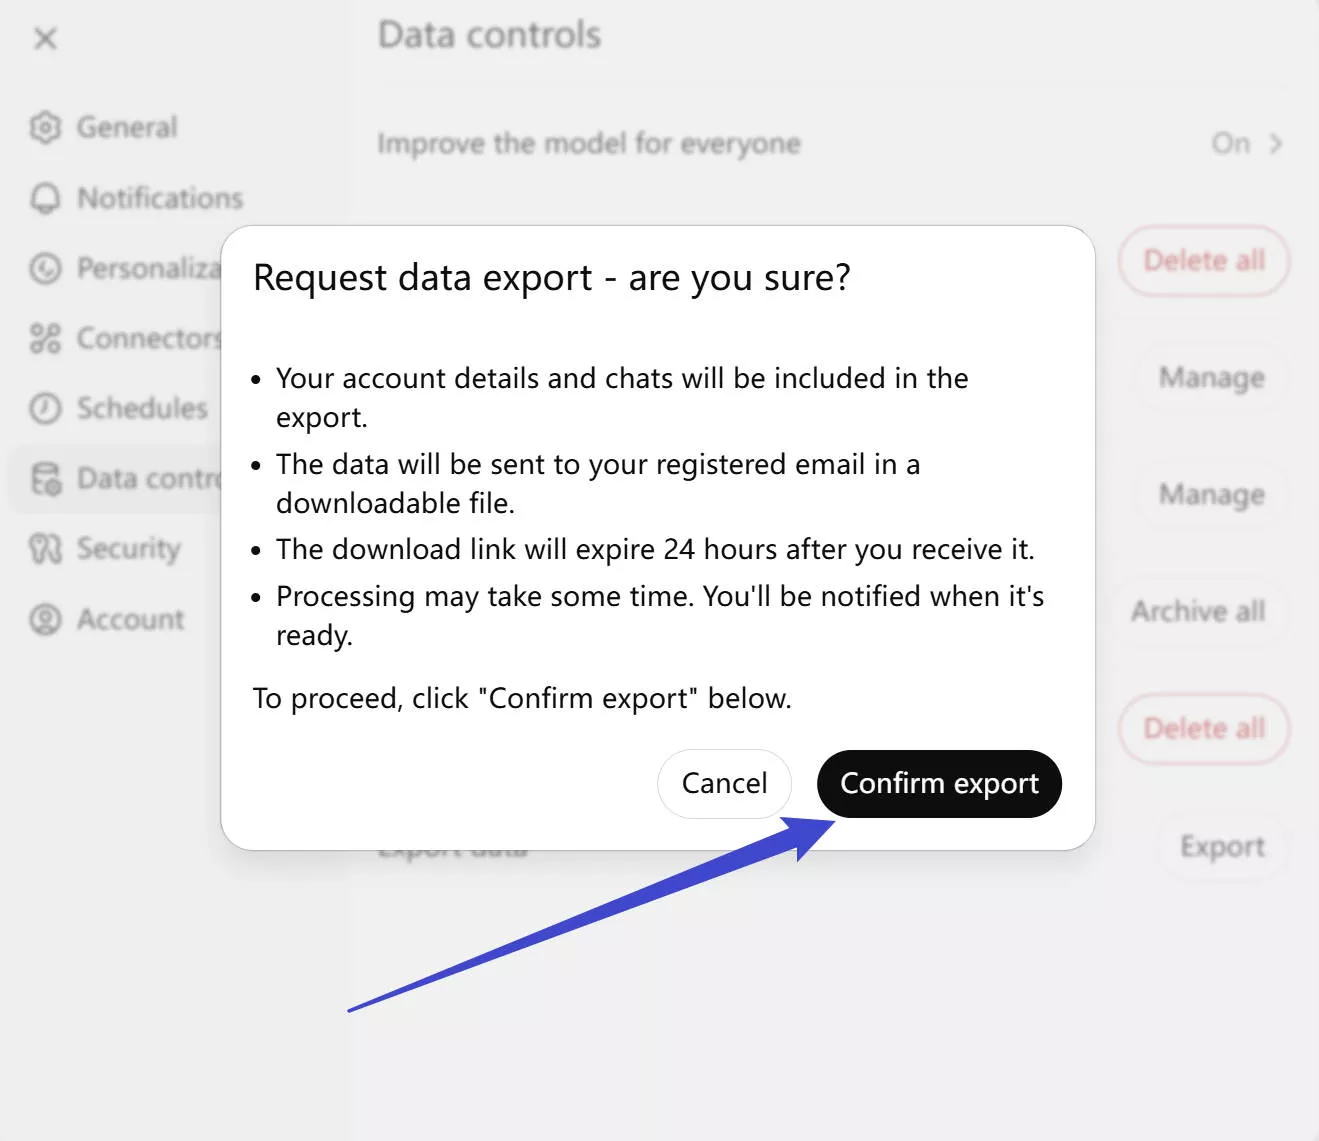Click the lower Delete all button
The height and width of the screenshot is (1141, 1319).
tap(1203, 729)
